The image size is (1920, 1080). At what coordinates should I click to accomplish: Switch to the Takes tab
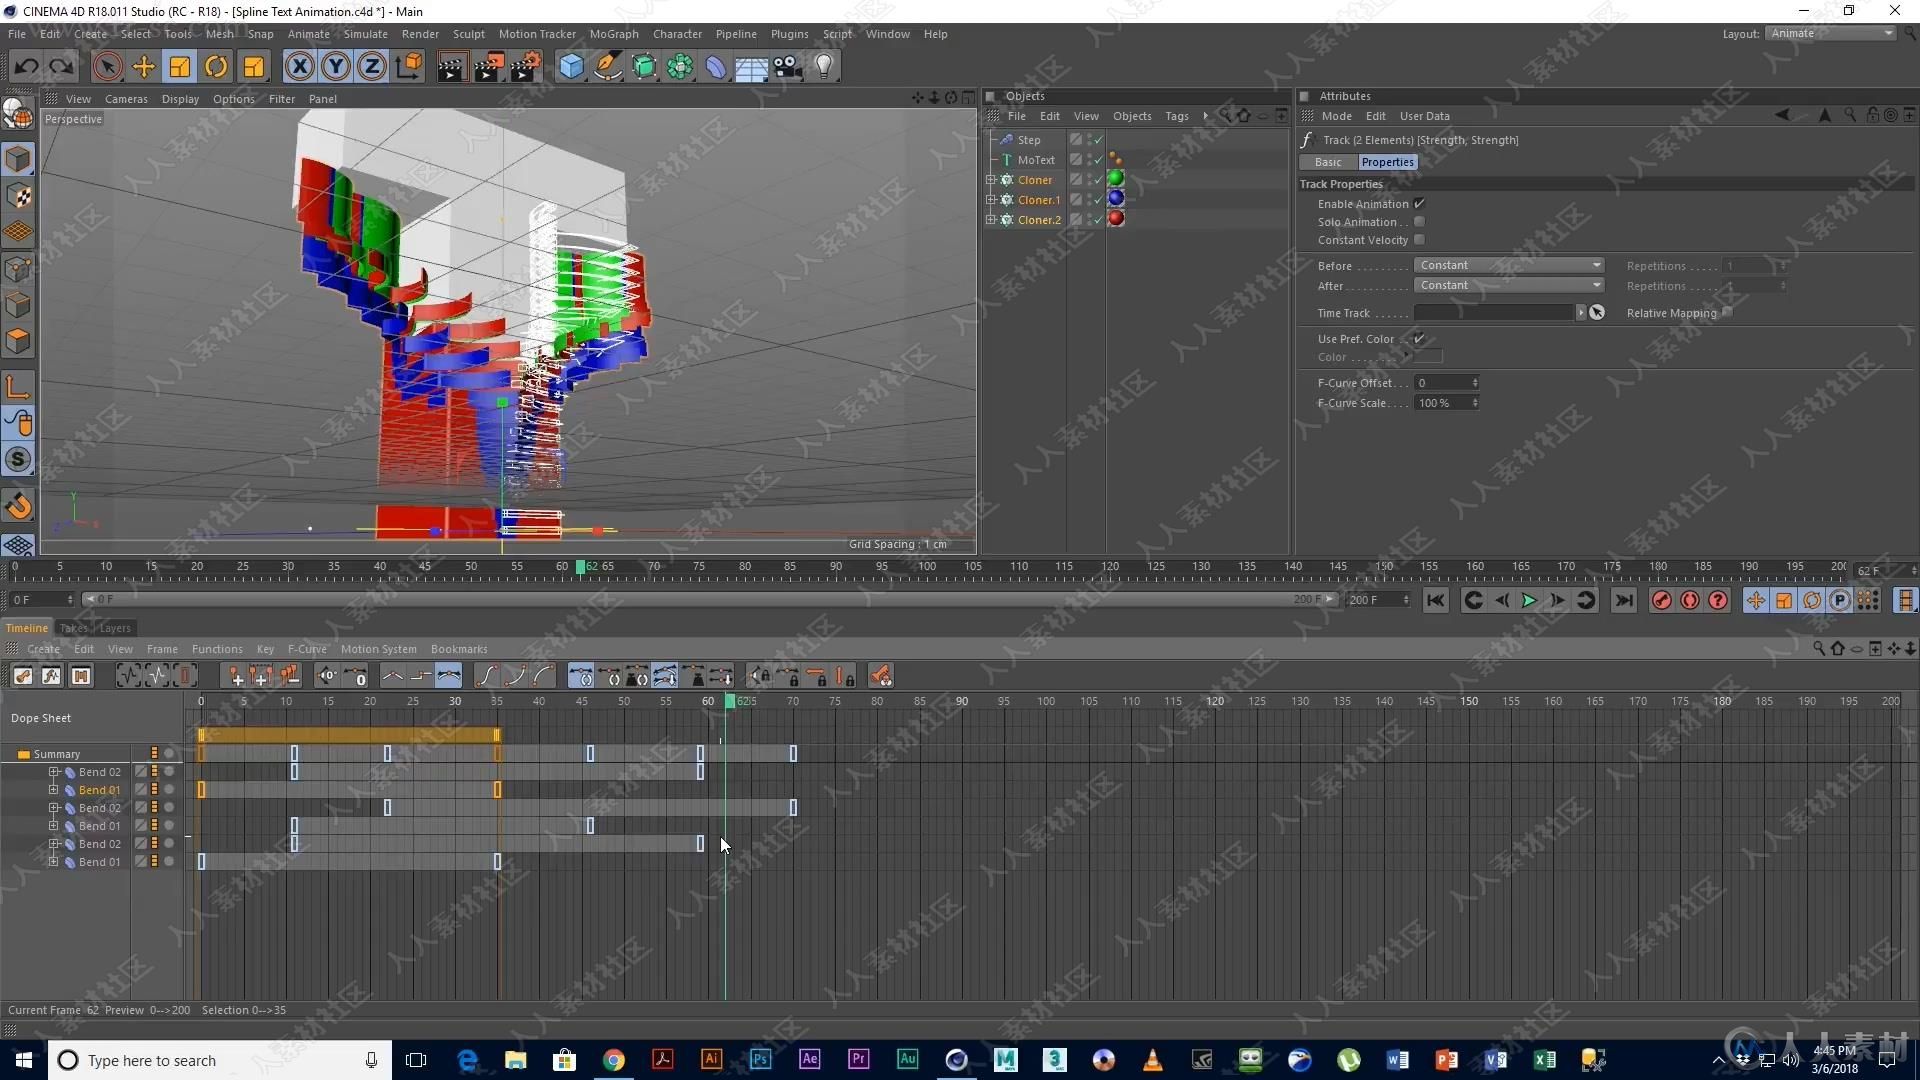click(73, 628)
